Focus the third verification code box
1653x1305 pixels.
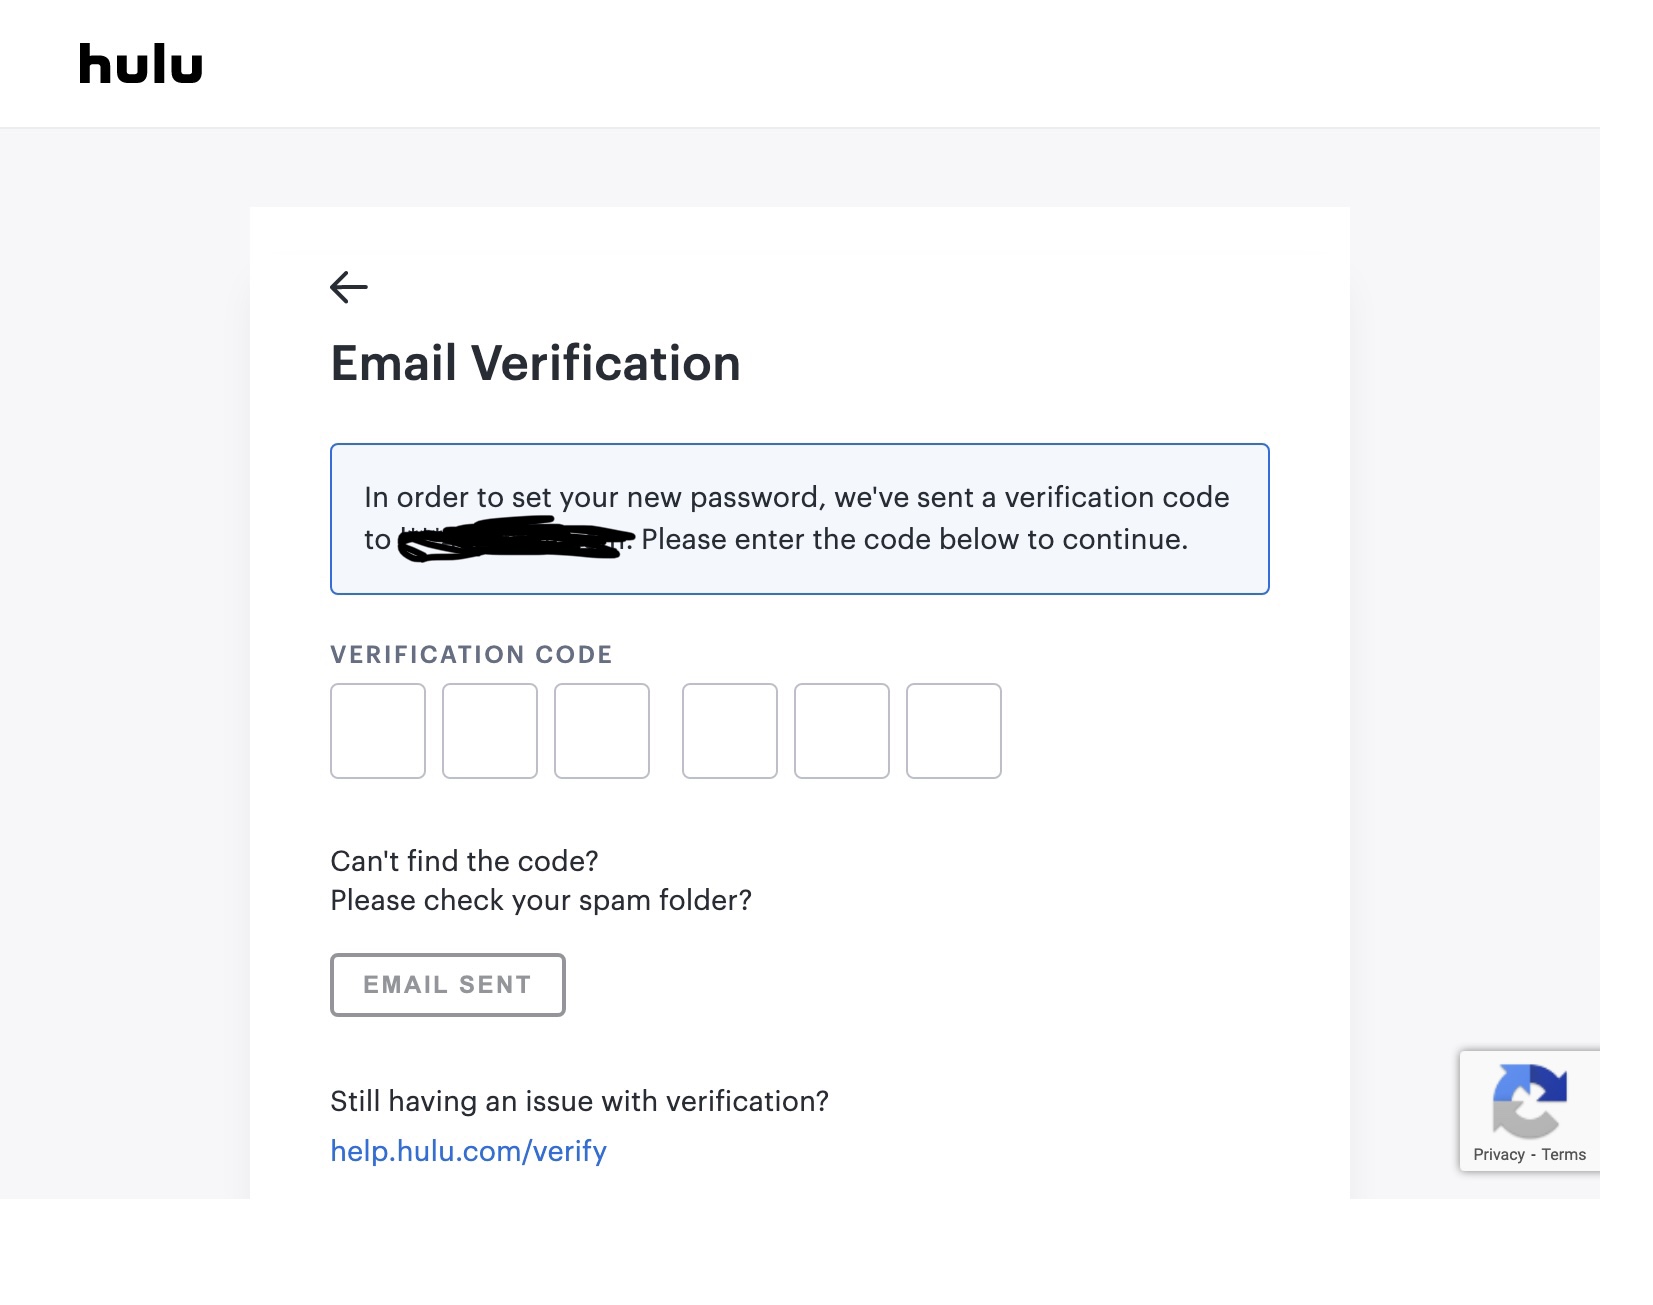click(602, 731)
